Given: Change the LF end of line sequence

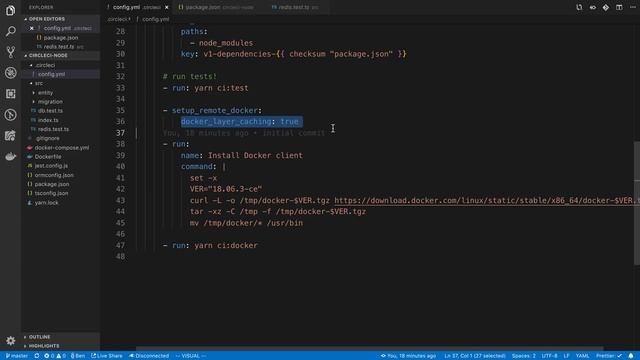Looking at the screenshot, I should (x=566, y=356).
